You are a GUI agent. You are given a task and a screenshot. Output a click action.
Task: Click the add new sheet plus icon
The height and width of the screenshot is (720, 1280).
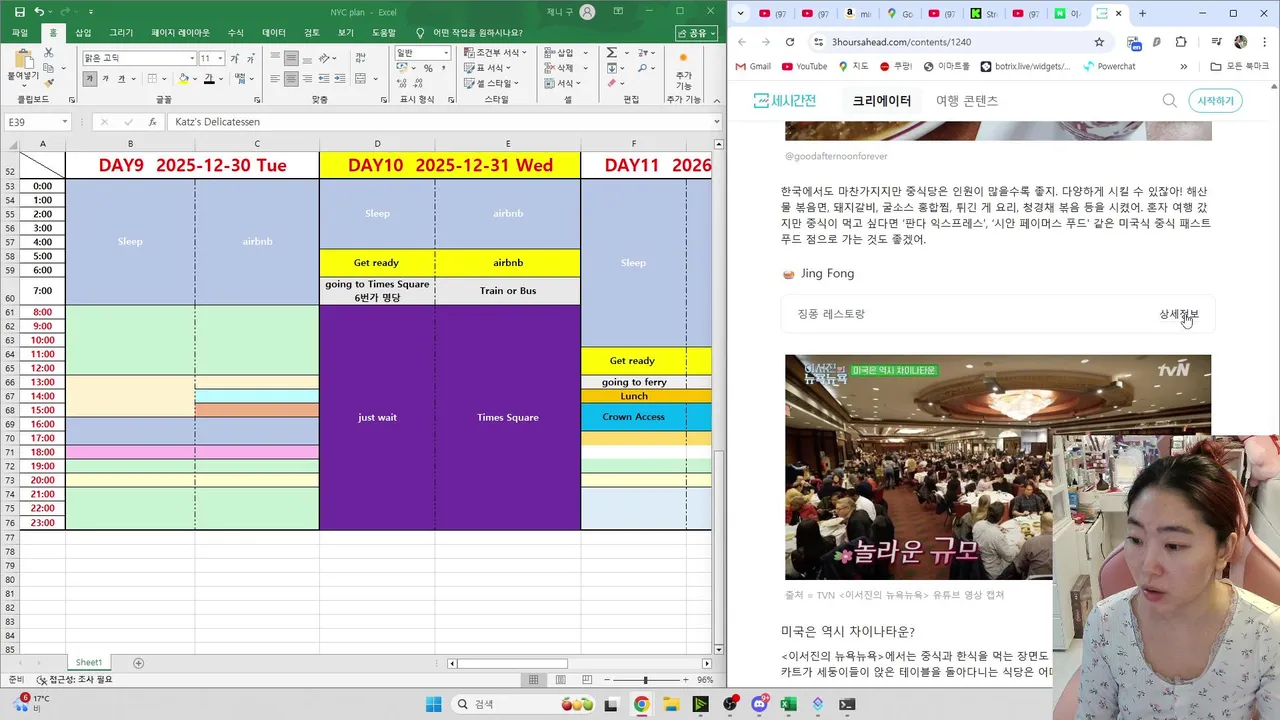coord(139,663)
